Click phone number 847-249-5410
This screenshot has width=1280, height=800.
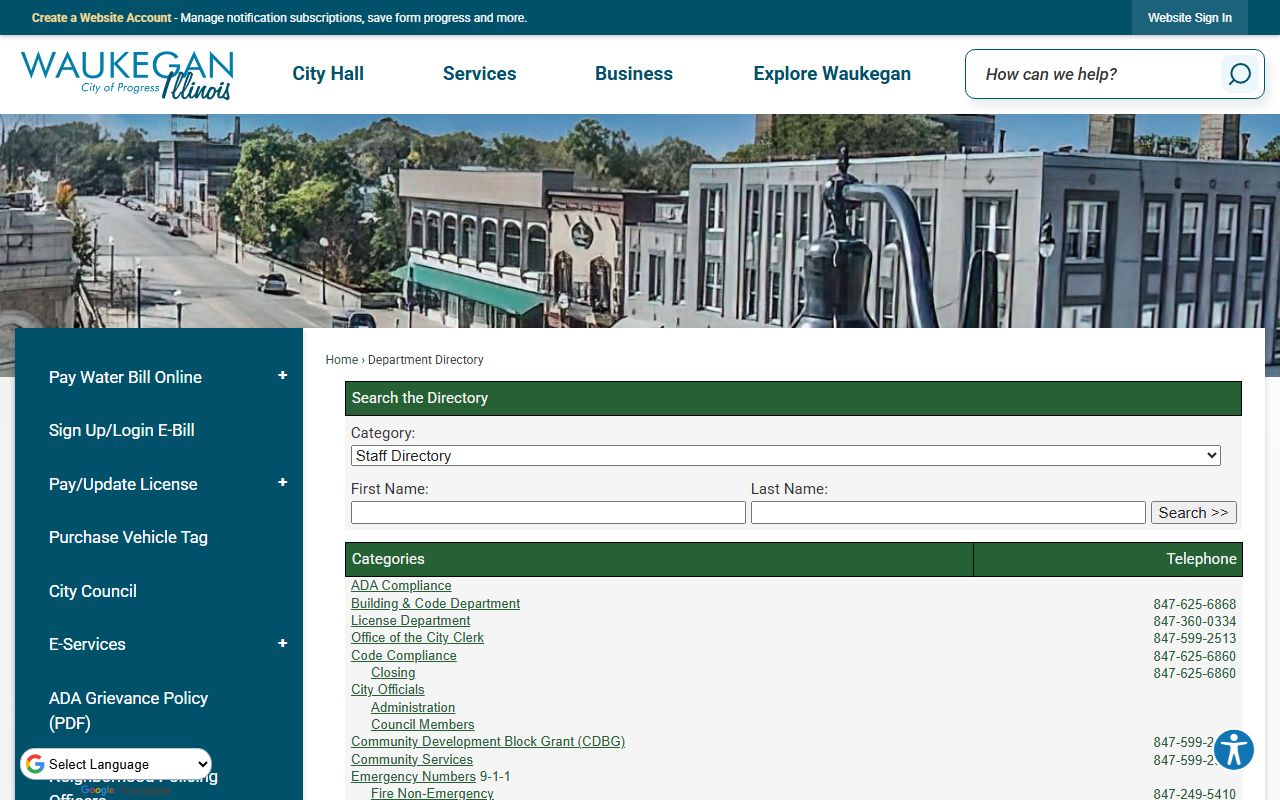click(1195, 795)
